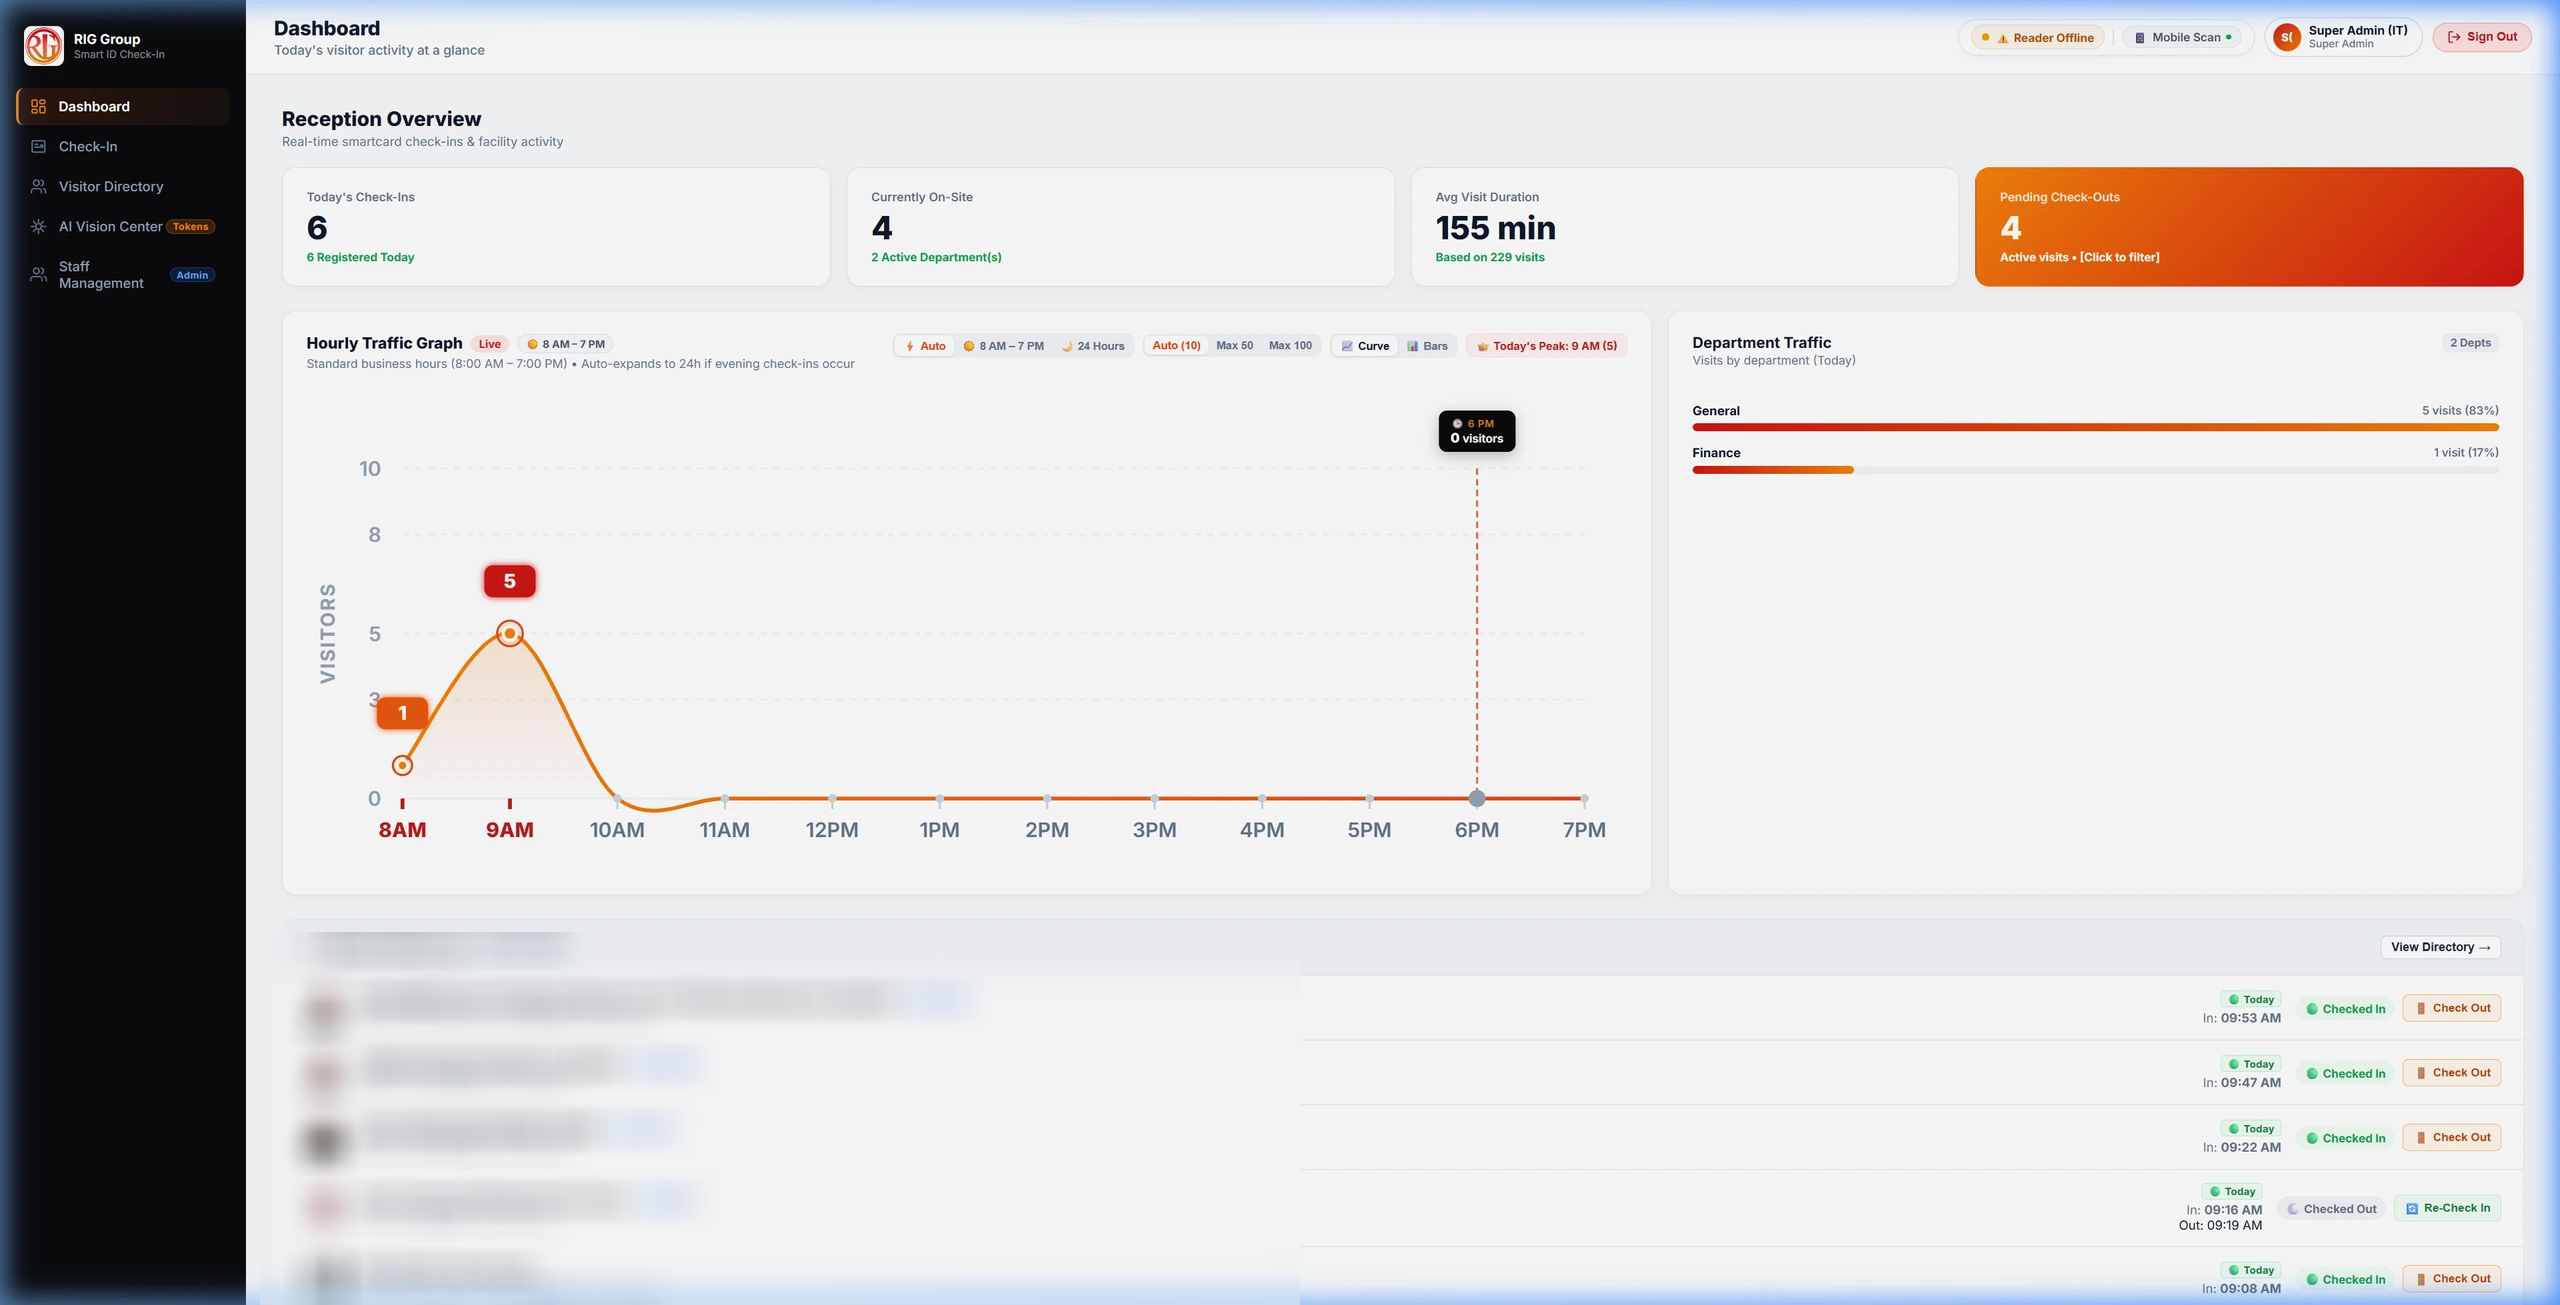Viewport: 2560px width, 1305px height.
Task: Check Out the 09:08 AM visitor
Action: click(x=2451, y=1279)
